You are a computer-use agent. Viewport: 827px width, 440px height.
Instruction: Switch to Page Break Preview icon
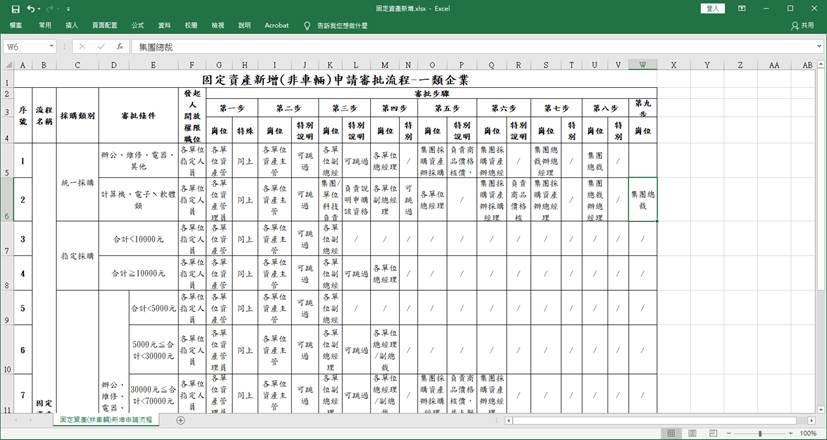713,433
